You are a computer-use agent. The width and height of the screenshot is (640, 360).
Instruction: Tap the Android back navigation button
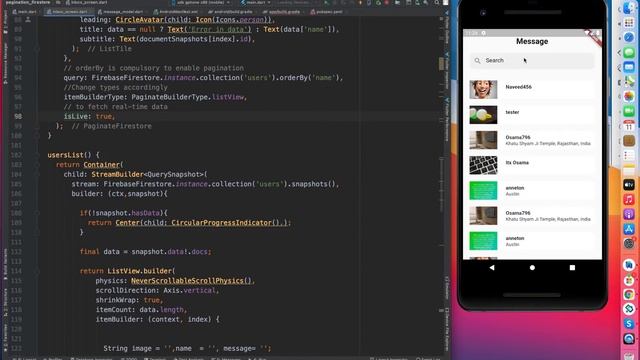[x=492, y=268]
